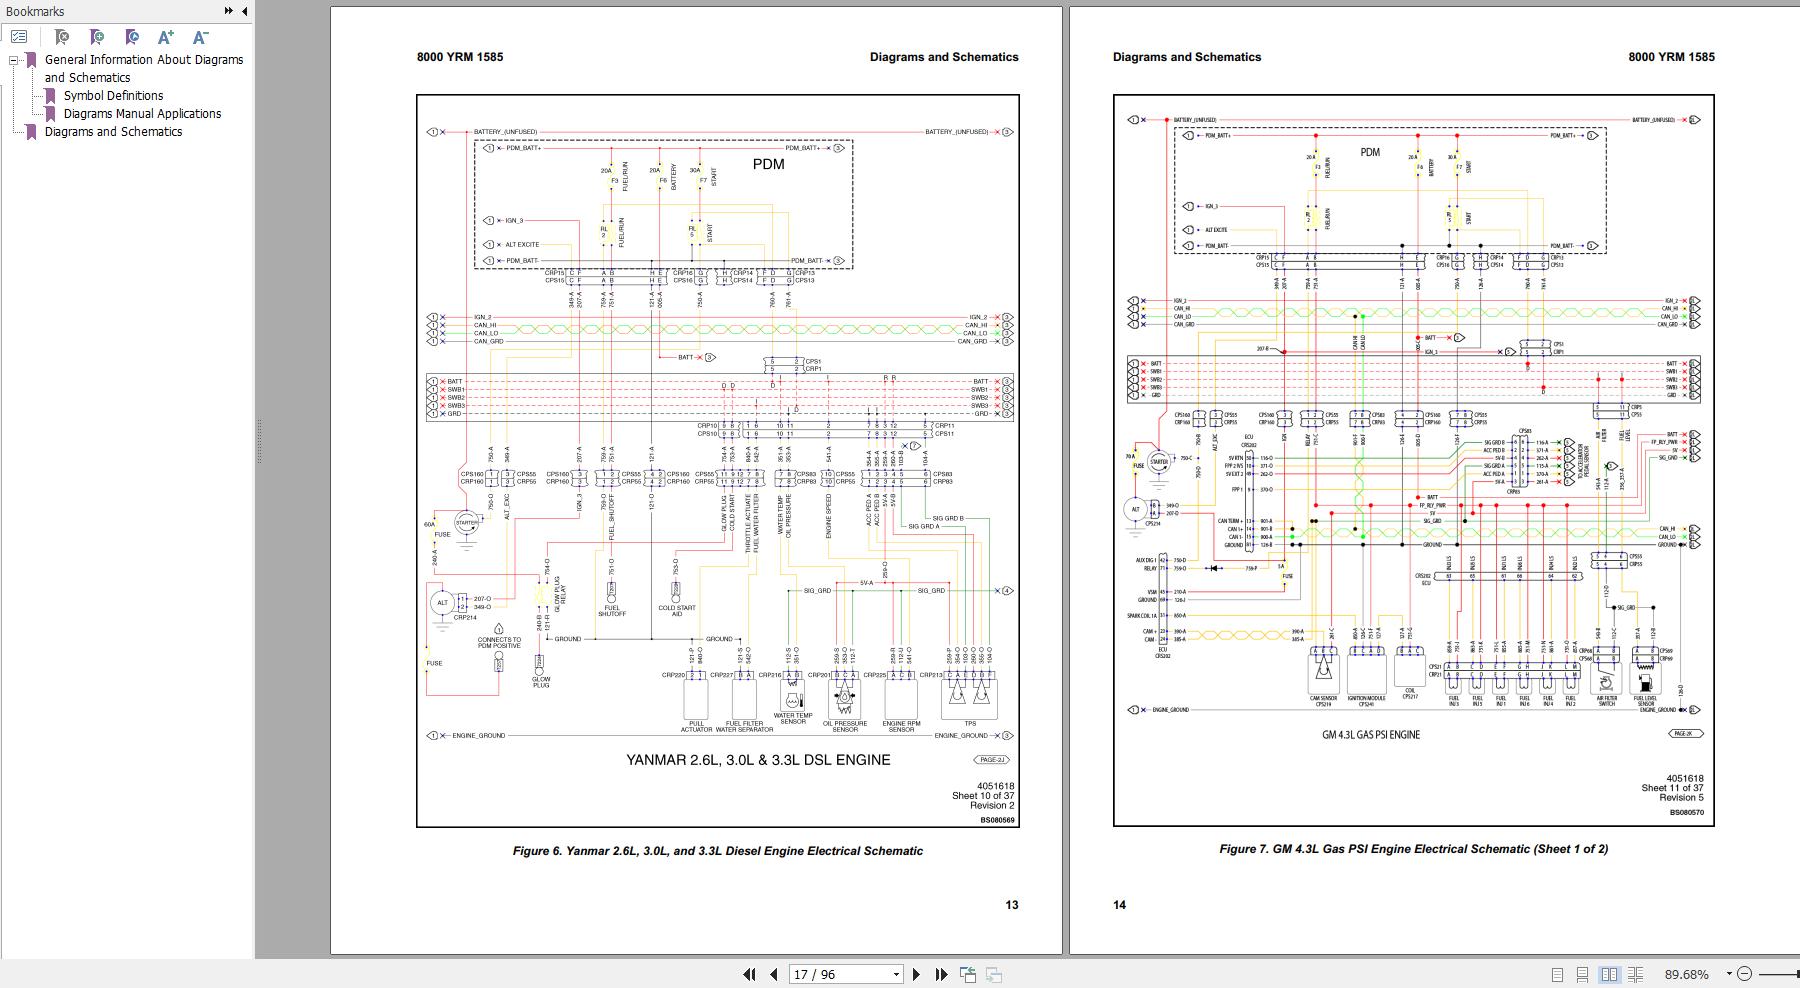
Task: Switch to continuous page layout
Action: point(1583,974)
